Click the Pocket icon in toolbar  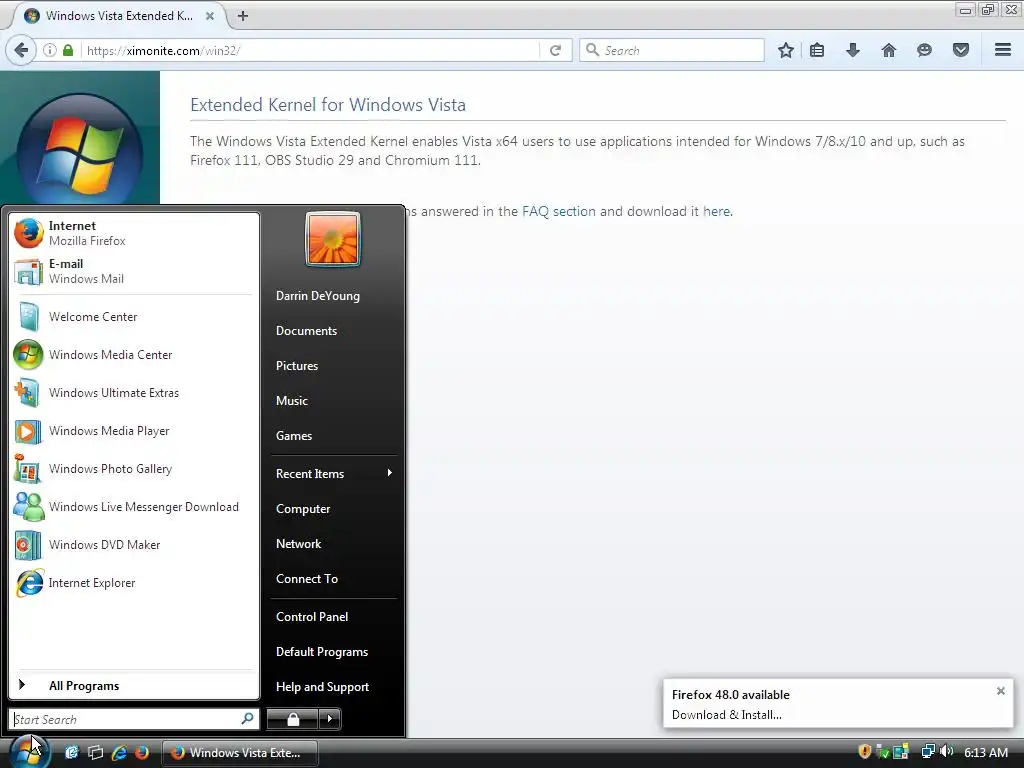(961, 50)
